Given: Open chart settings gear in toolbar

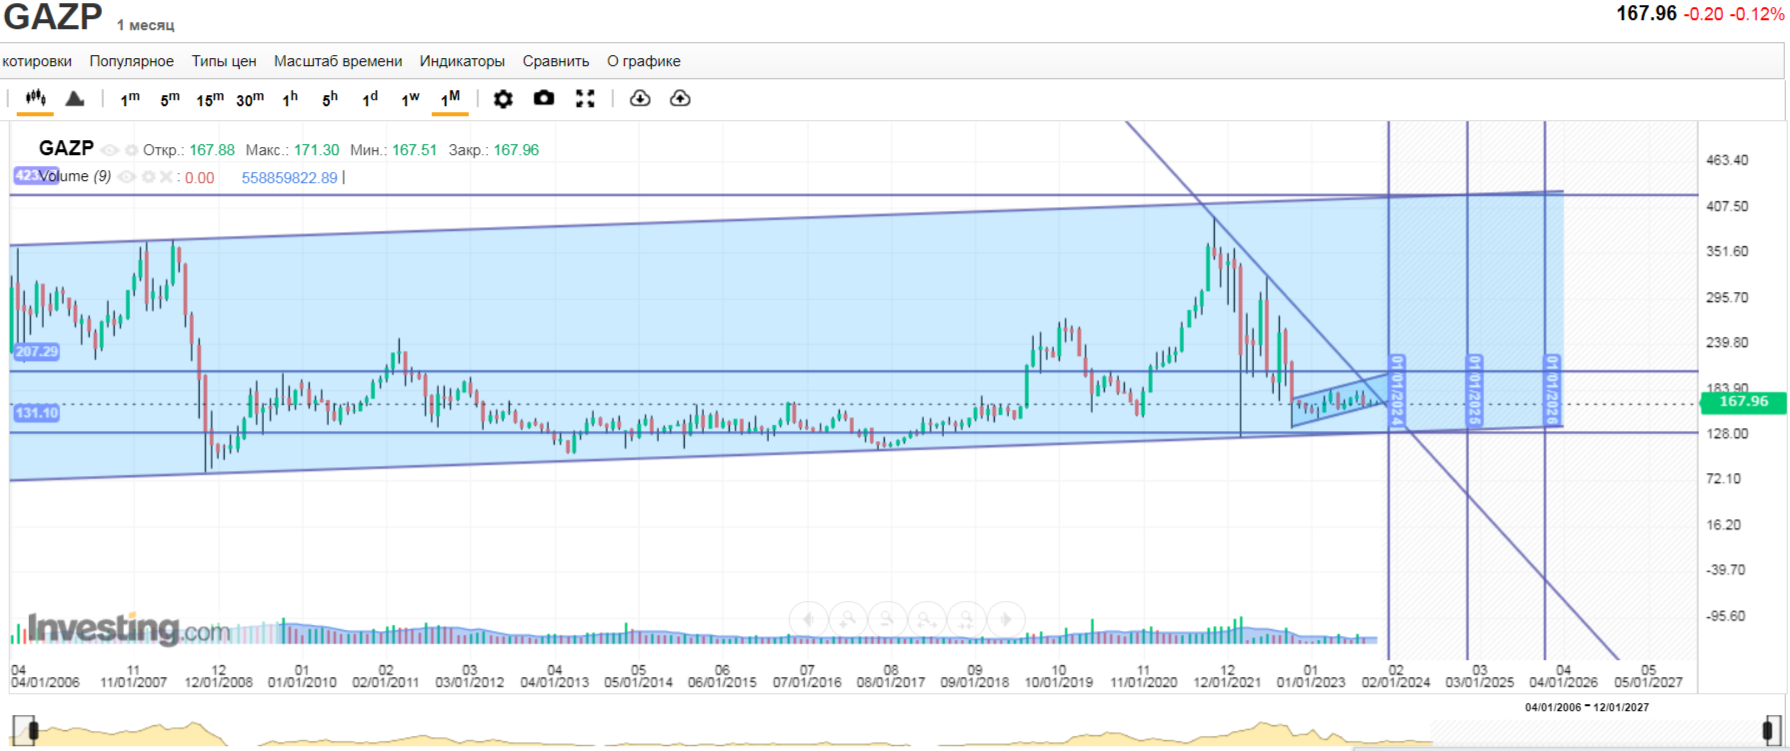Looking at the screenshot, I should pyautogui.click(x=503, y=98).
